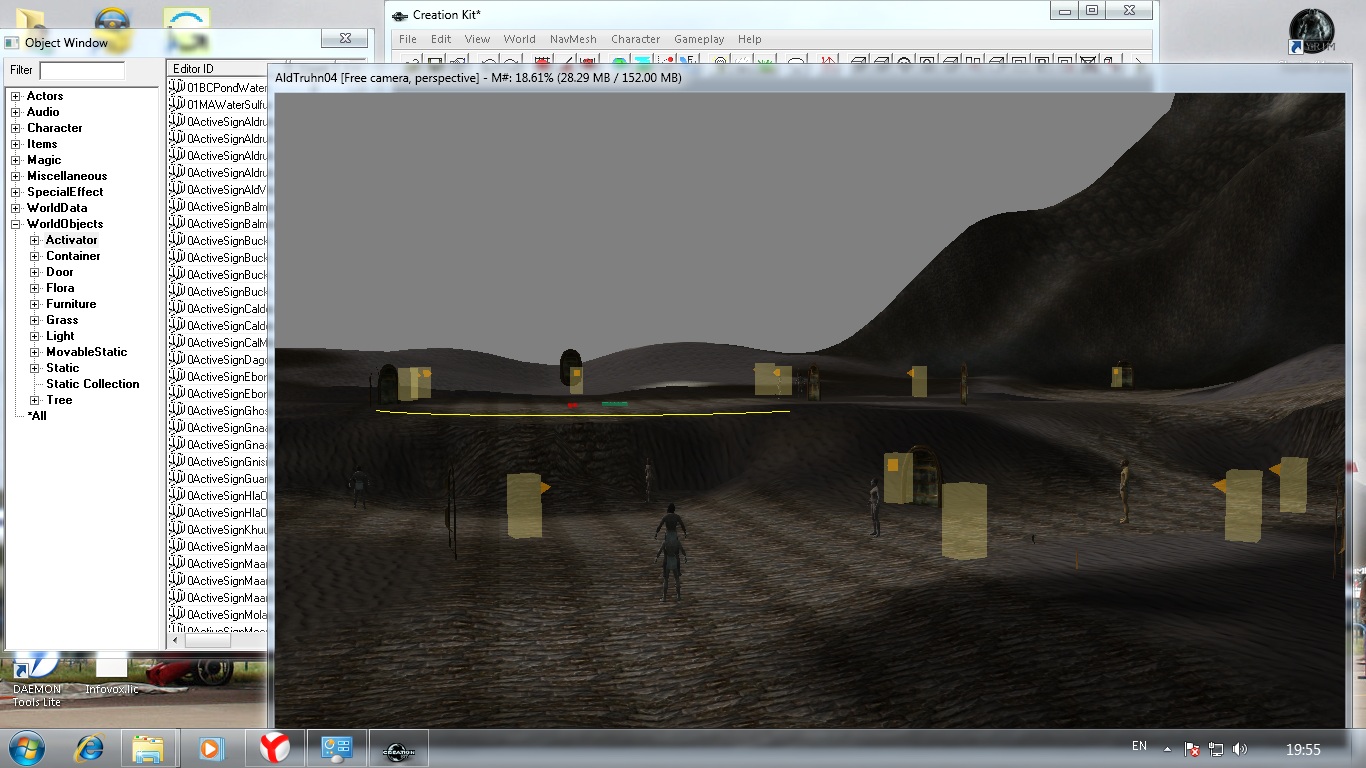Expand the Actors category node
Image resolution: width=1366 pixels, height=768 pixels.
coord(16,96)
